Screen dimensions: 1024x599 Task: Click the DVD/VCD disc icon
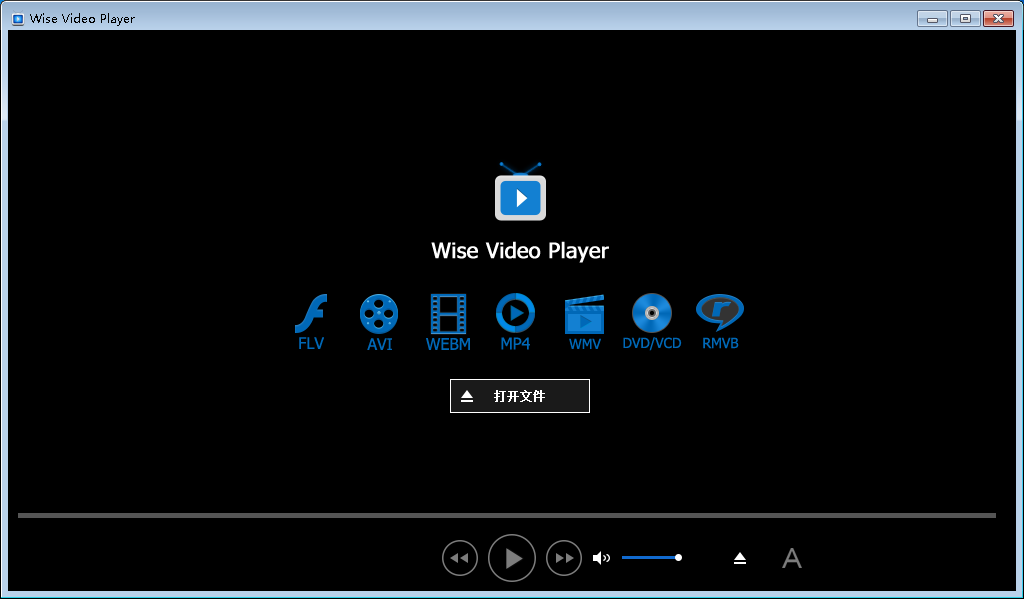[652, 313]
